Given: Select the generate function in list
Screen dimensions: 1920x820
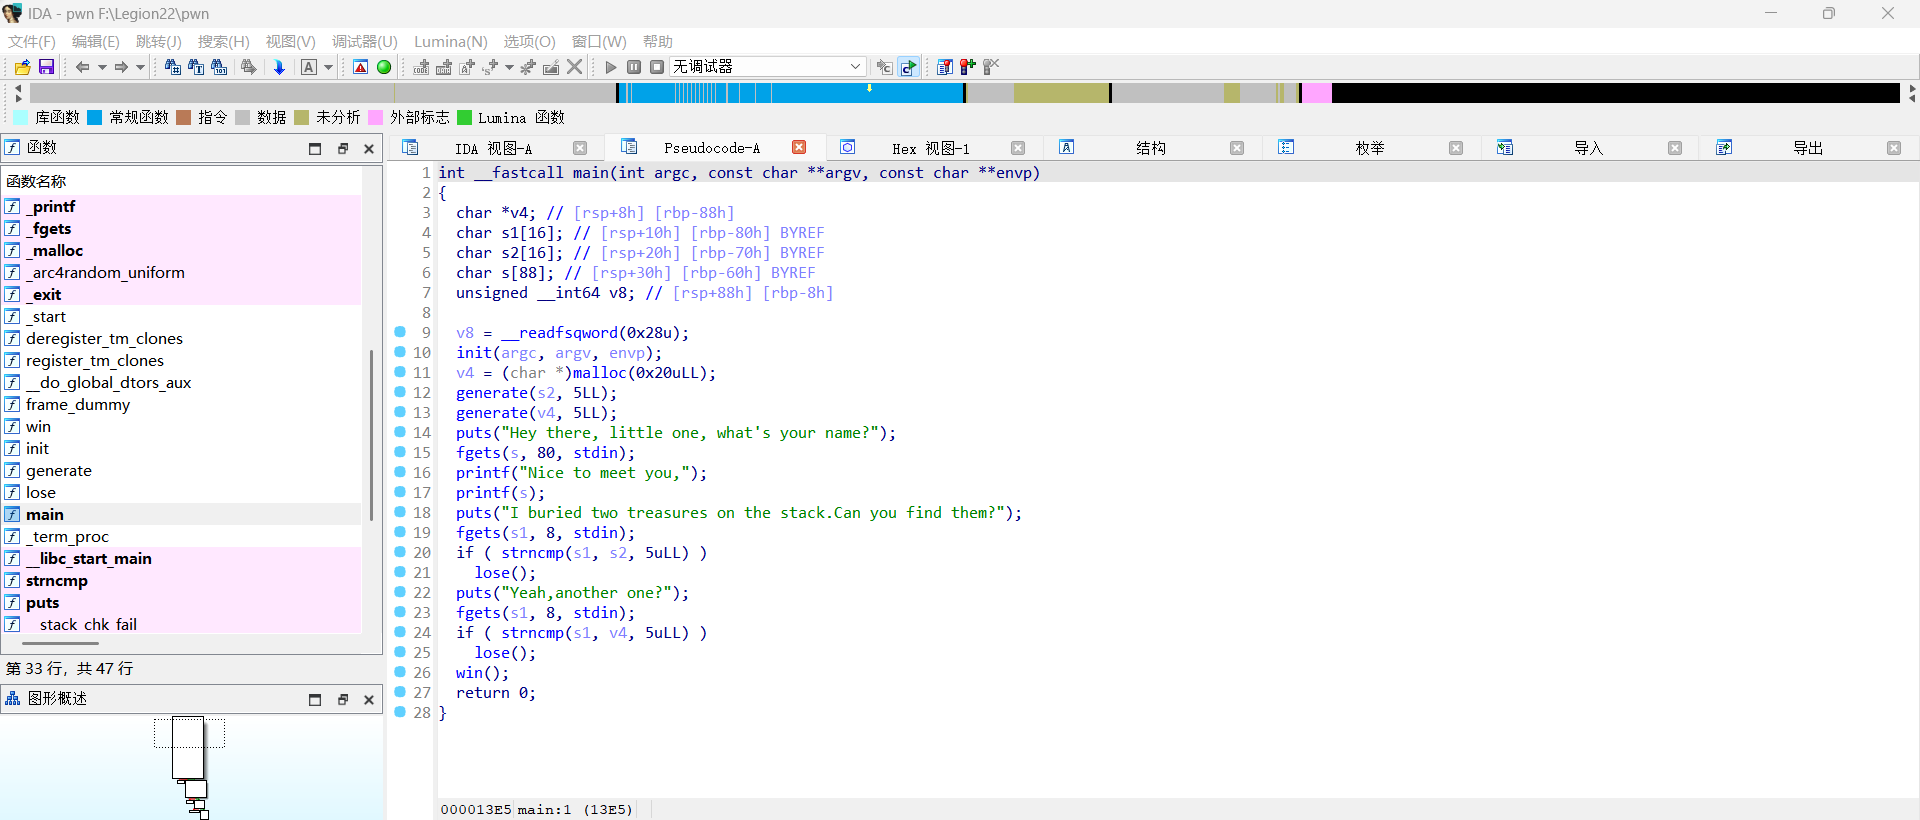Looking at the screenshot, I should click(x=58, y=471).
